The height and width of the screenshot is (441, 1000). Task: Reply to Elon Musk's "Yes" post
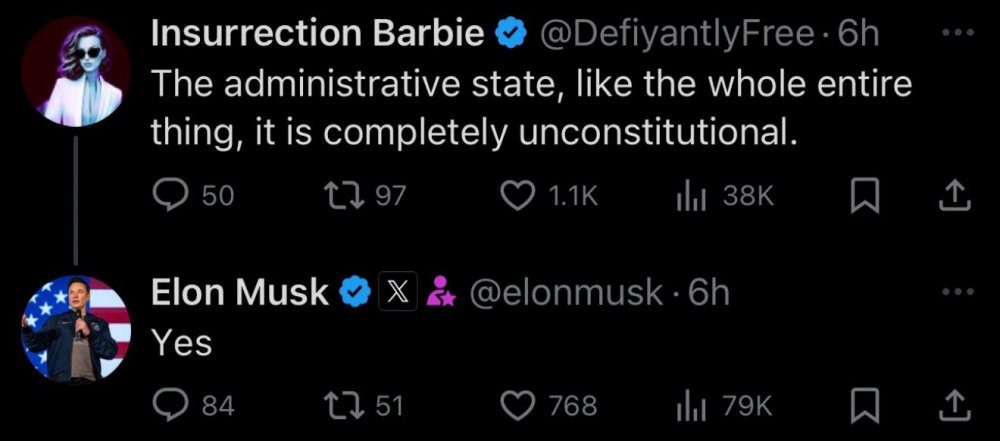[167, 405]
